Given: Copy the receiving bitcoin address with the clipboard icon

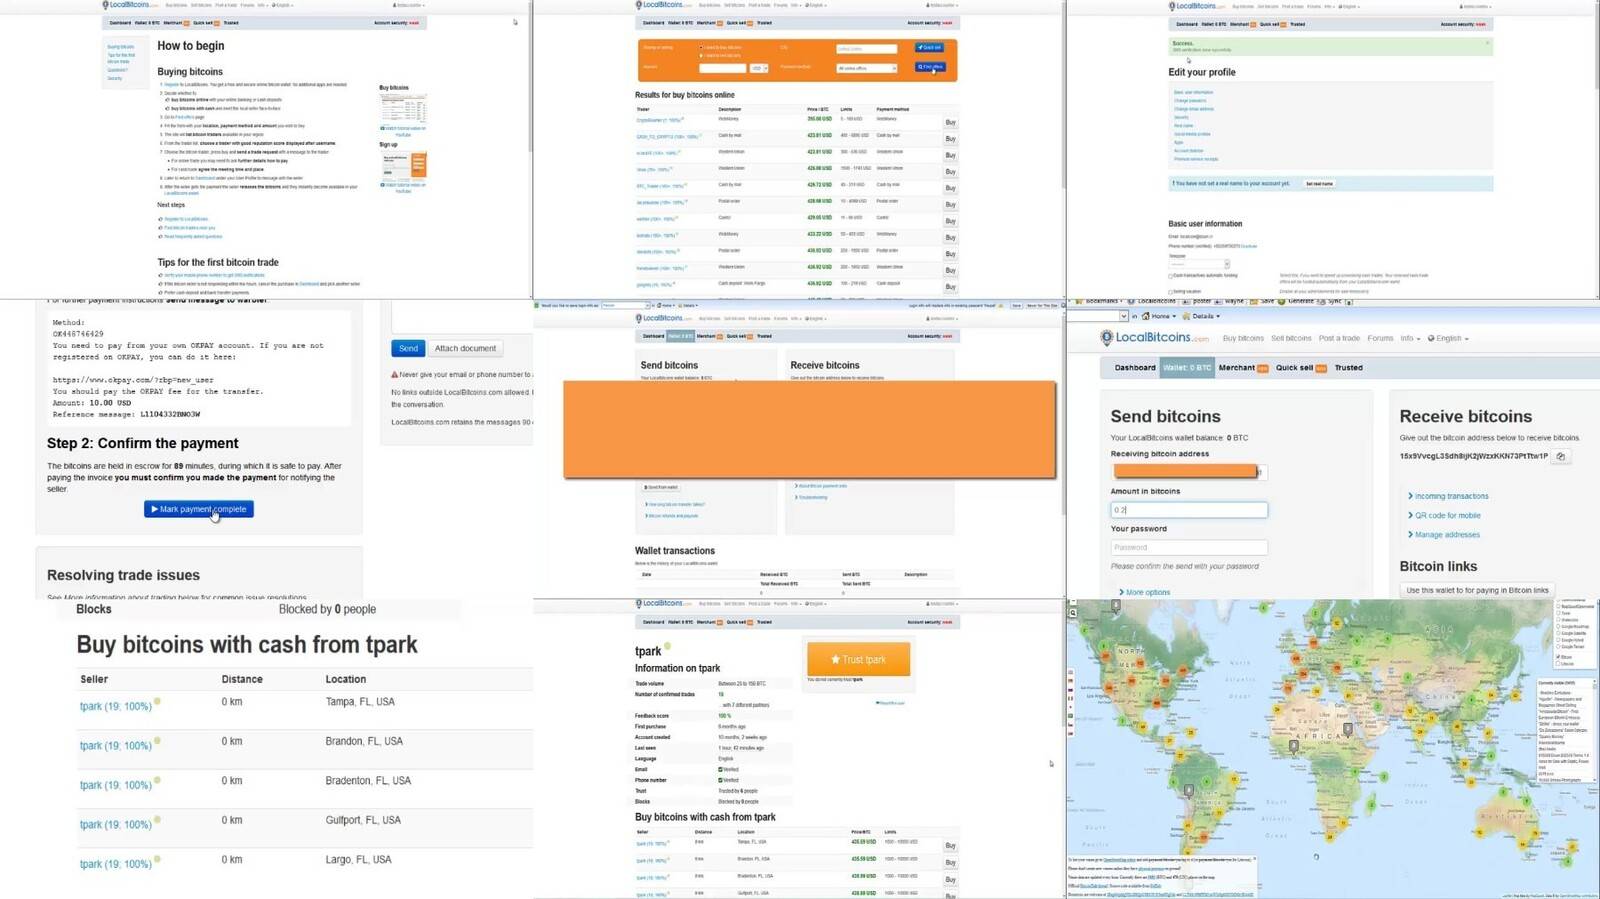Looking at the screenshot, I should [1560, 456].
